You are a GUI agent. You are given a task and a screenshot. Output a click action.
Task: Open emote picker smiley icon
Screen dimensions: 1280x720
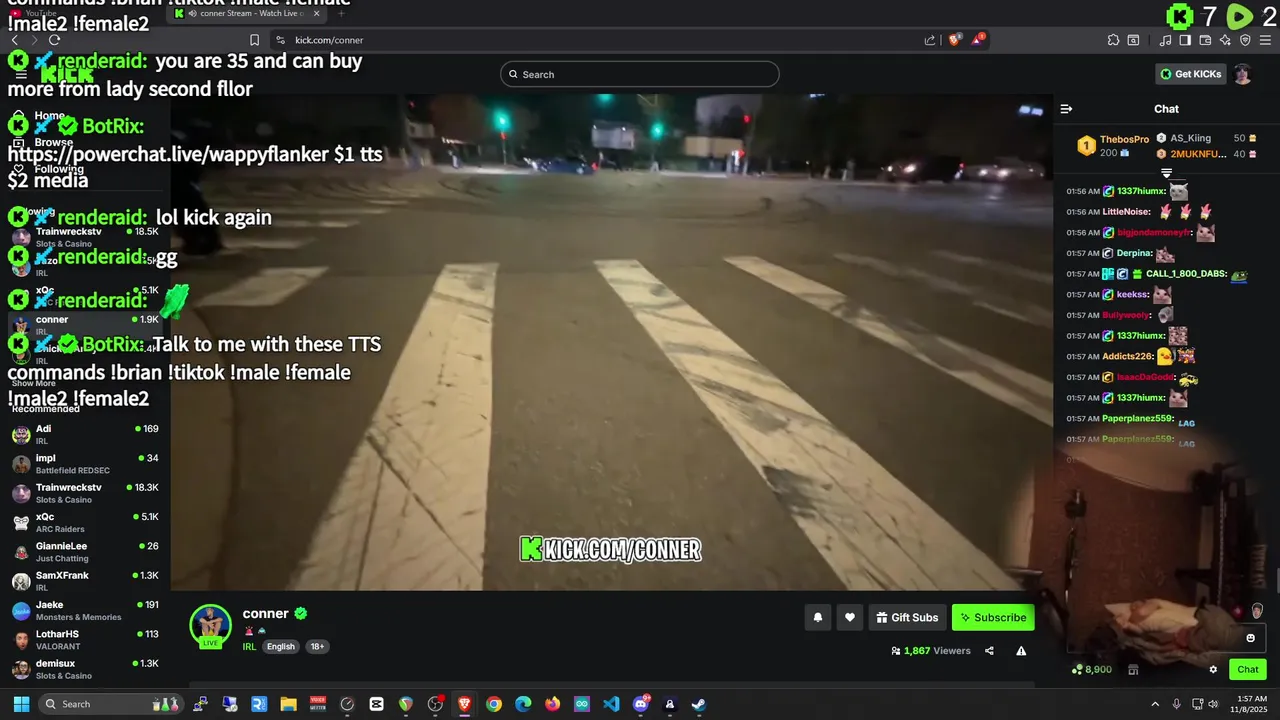(x=1250, y=638)
